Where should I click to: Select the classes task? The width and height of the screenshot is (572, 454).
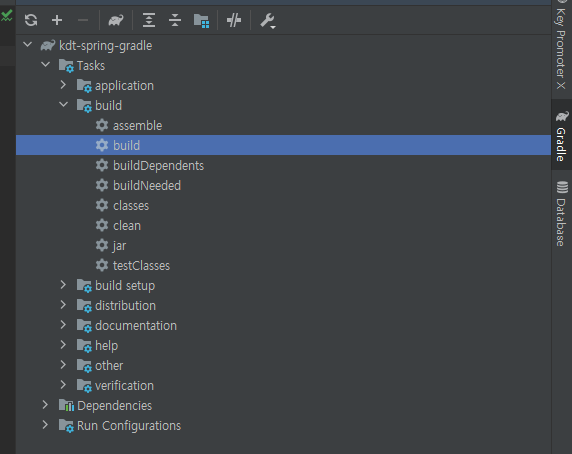coord(131,206)
